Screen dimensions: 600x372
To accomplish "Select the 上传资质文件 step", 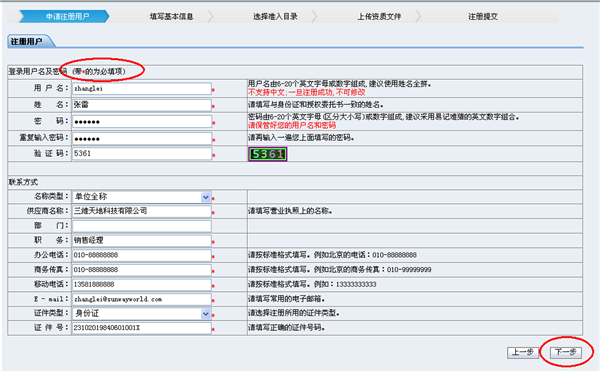I will point(379,16).
